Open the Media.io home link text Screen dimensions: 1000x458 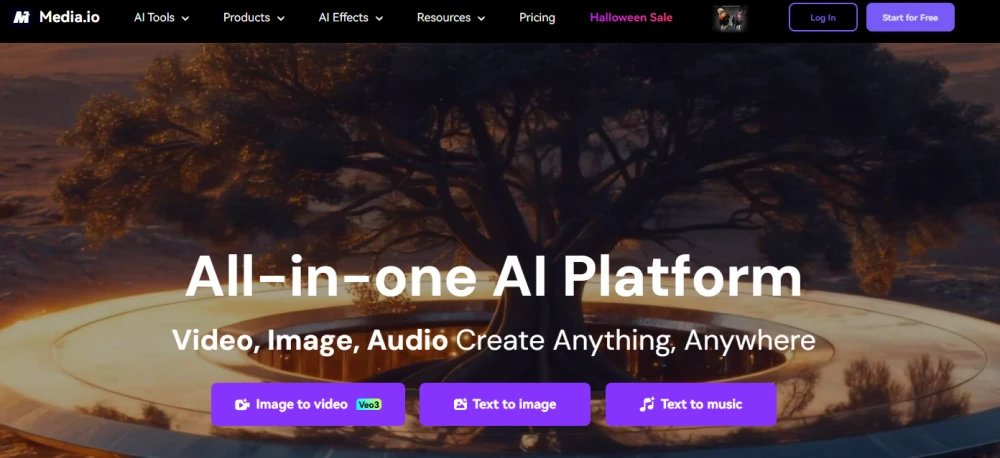(69, 17)
